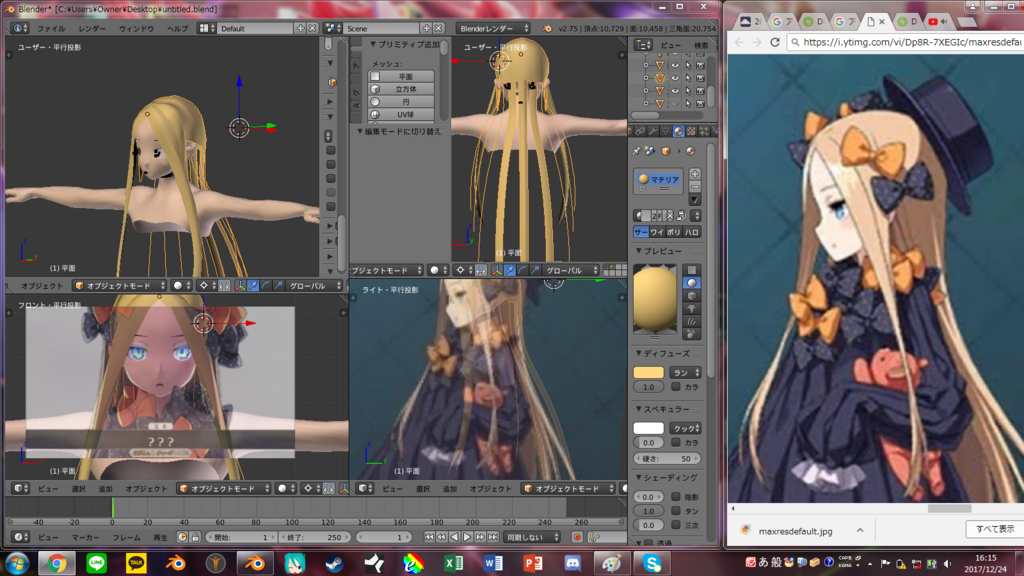Remove material slot with minus button
The image size is (1024, 576).
click(x=695, y=187)
